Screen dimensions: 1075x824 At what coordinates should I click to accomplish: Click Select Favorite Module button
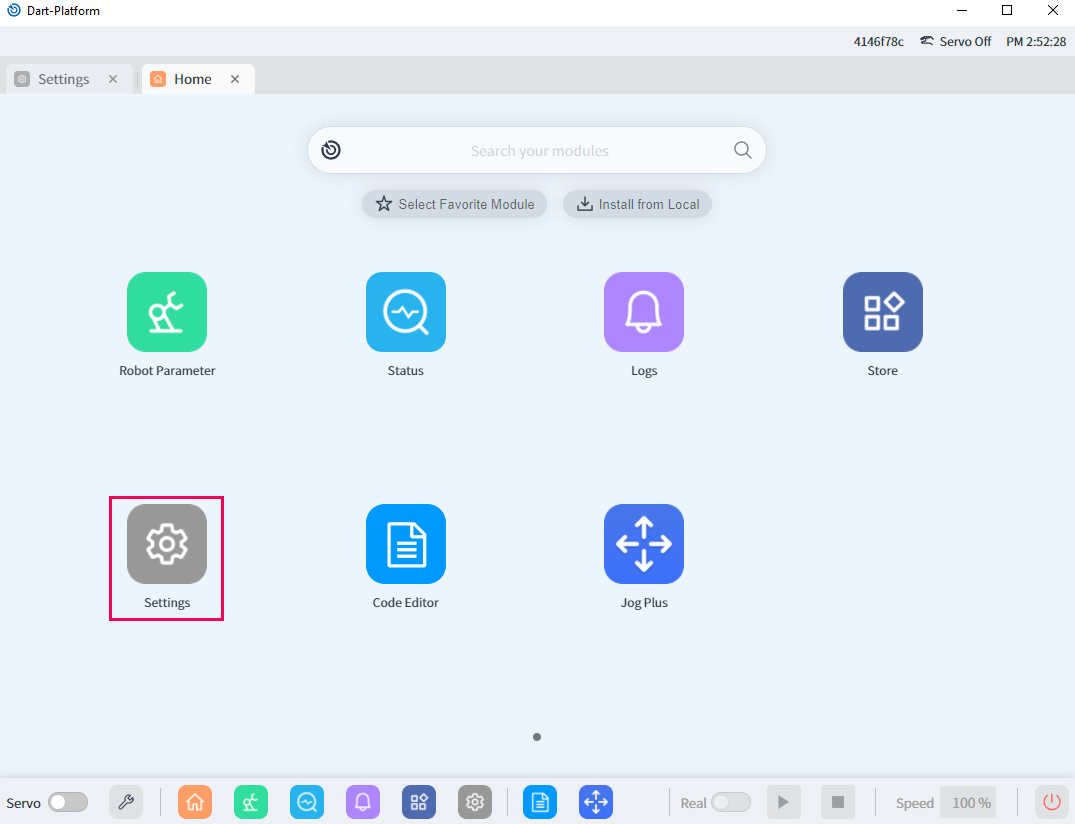tap(454, 204)
